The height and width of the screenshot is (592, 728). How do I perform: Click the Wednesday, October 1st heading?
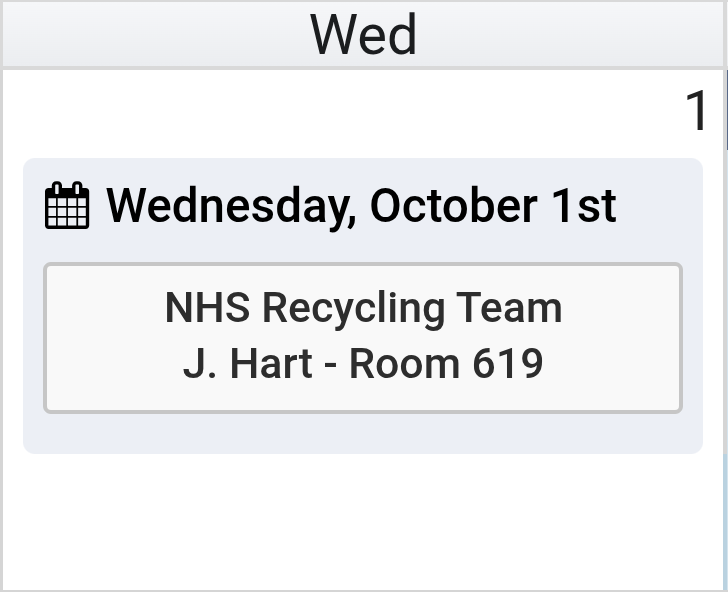point(361,206)
